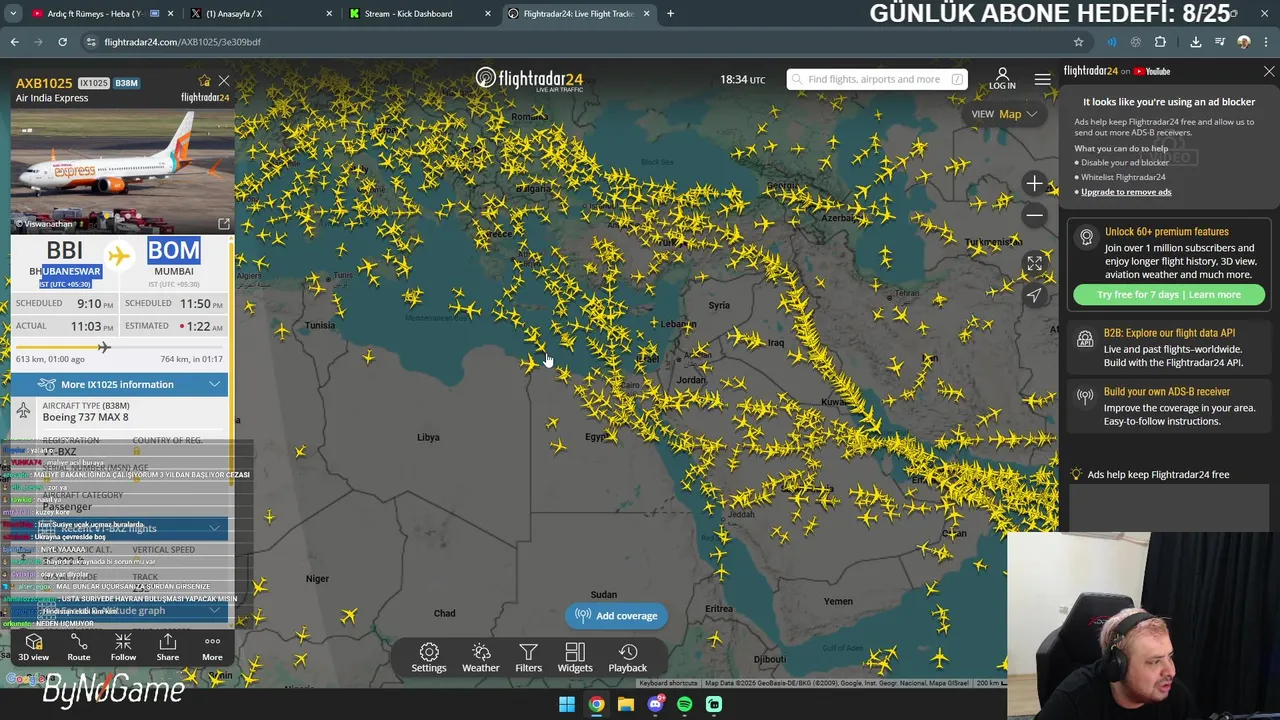Center map on my location
Viewport: 1280px width, 720px height.
tap(1034, 295)
